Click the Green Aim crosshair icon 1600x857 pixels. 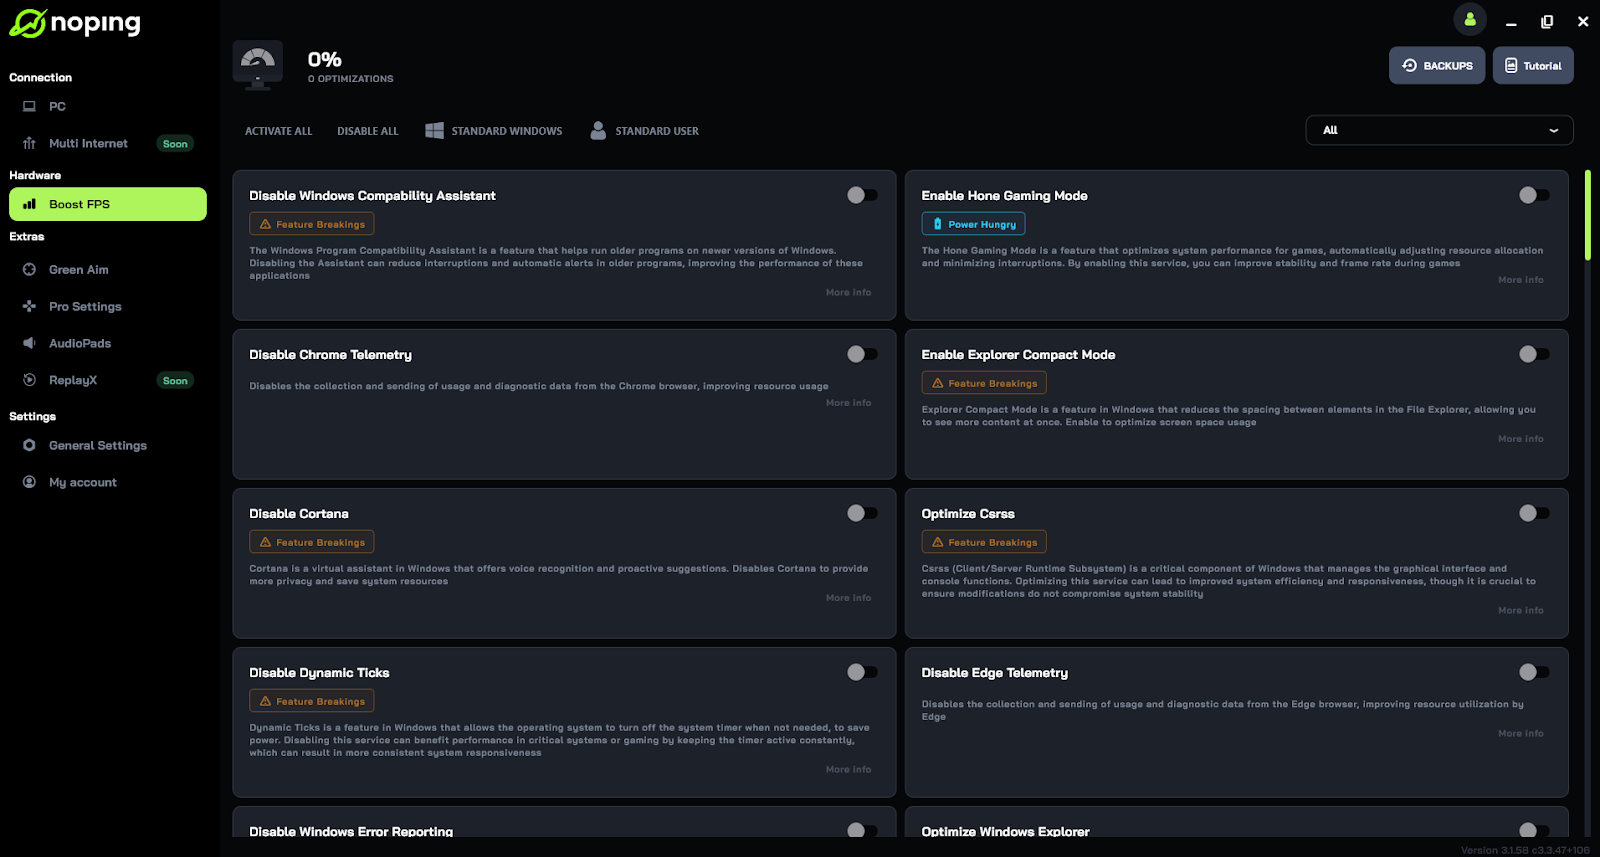point(29,269)
